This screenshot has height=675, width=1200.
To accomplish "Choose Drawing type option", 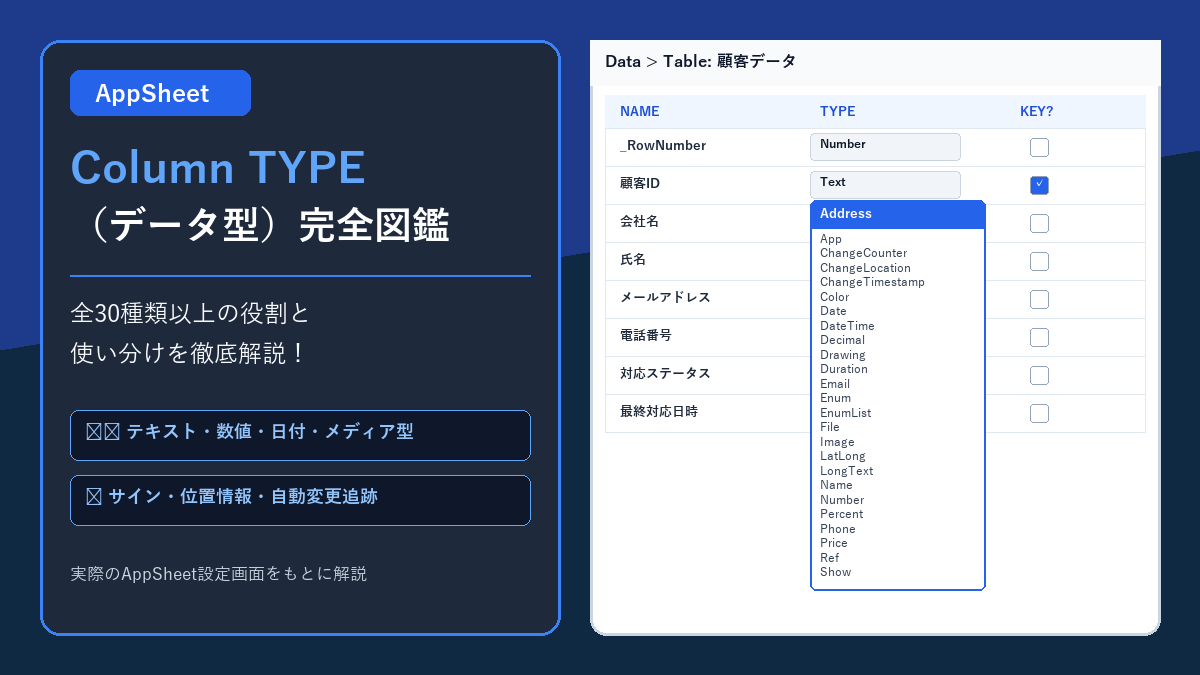I will click(843, 355).
